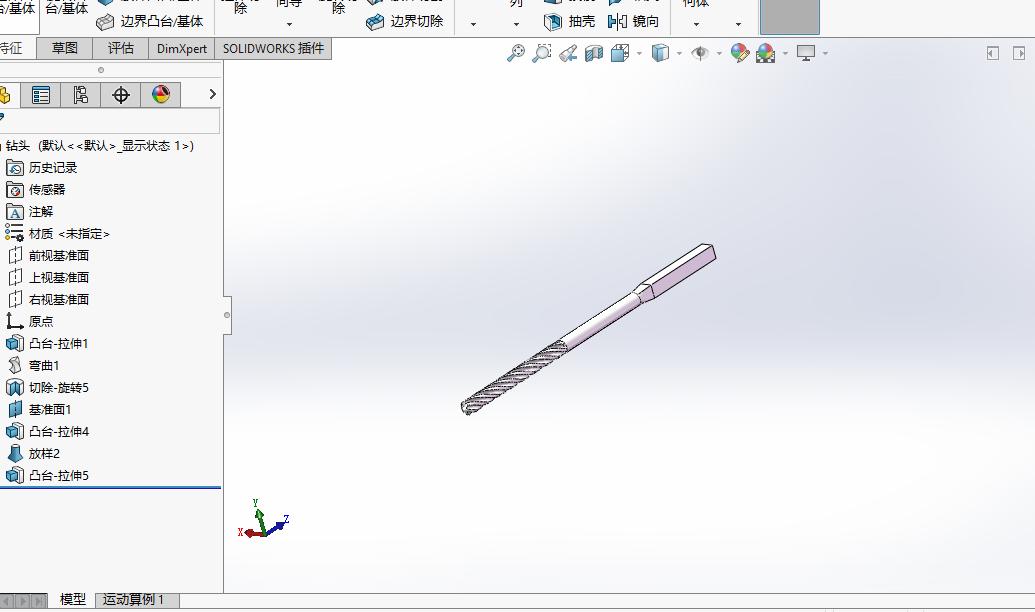
Task: Switch to the DimXpert tab
Action: [182, 48]
